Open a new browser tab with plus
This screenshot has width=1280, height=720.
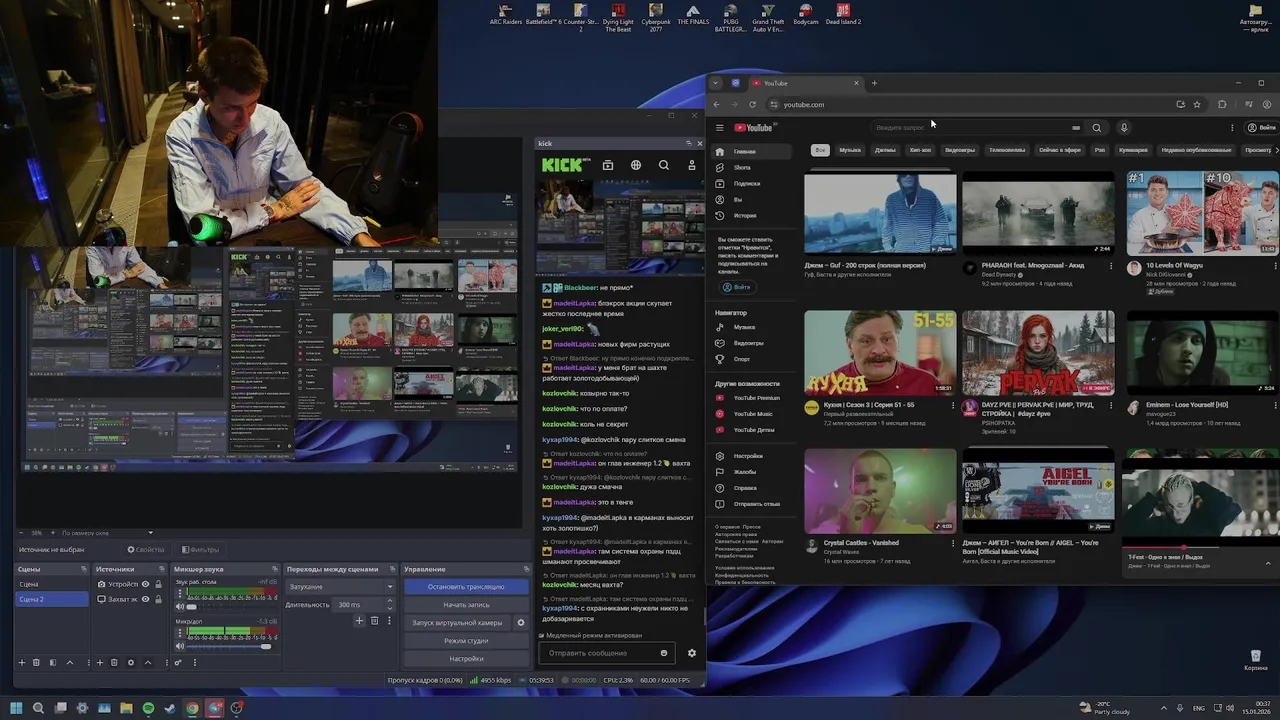pyautogui.click(x=874, y=83)
